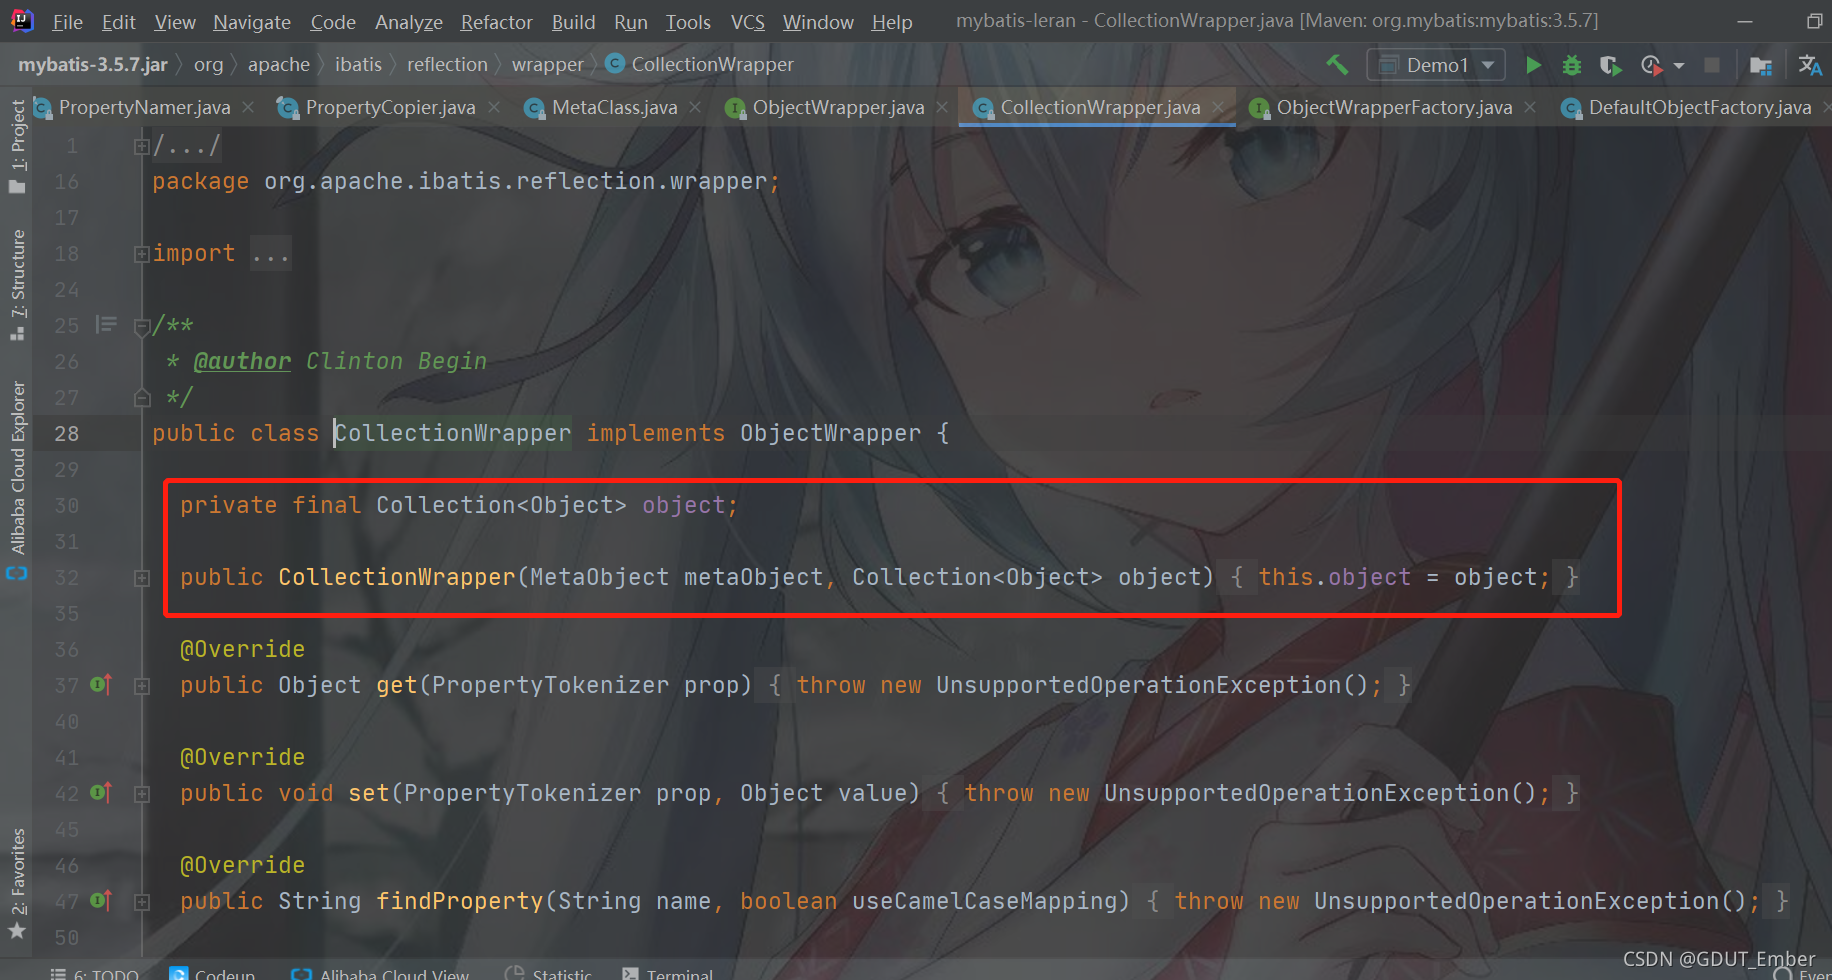Open the Alibaba Cloud Explorer panel

coord(17,479)
